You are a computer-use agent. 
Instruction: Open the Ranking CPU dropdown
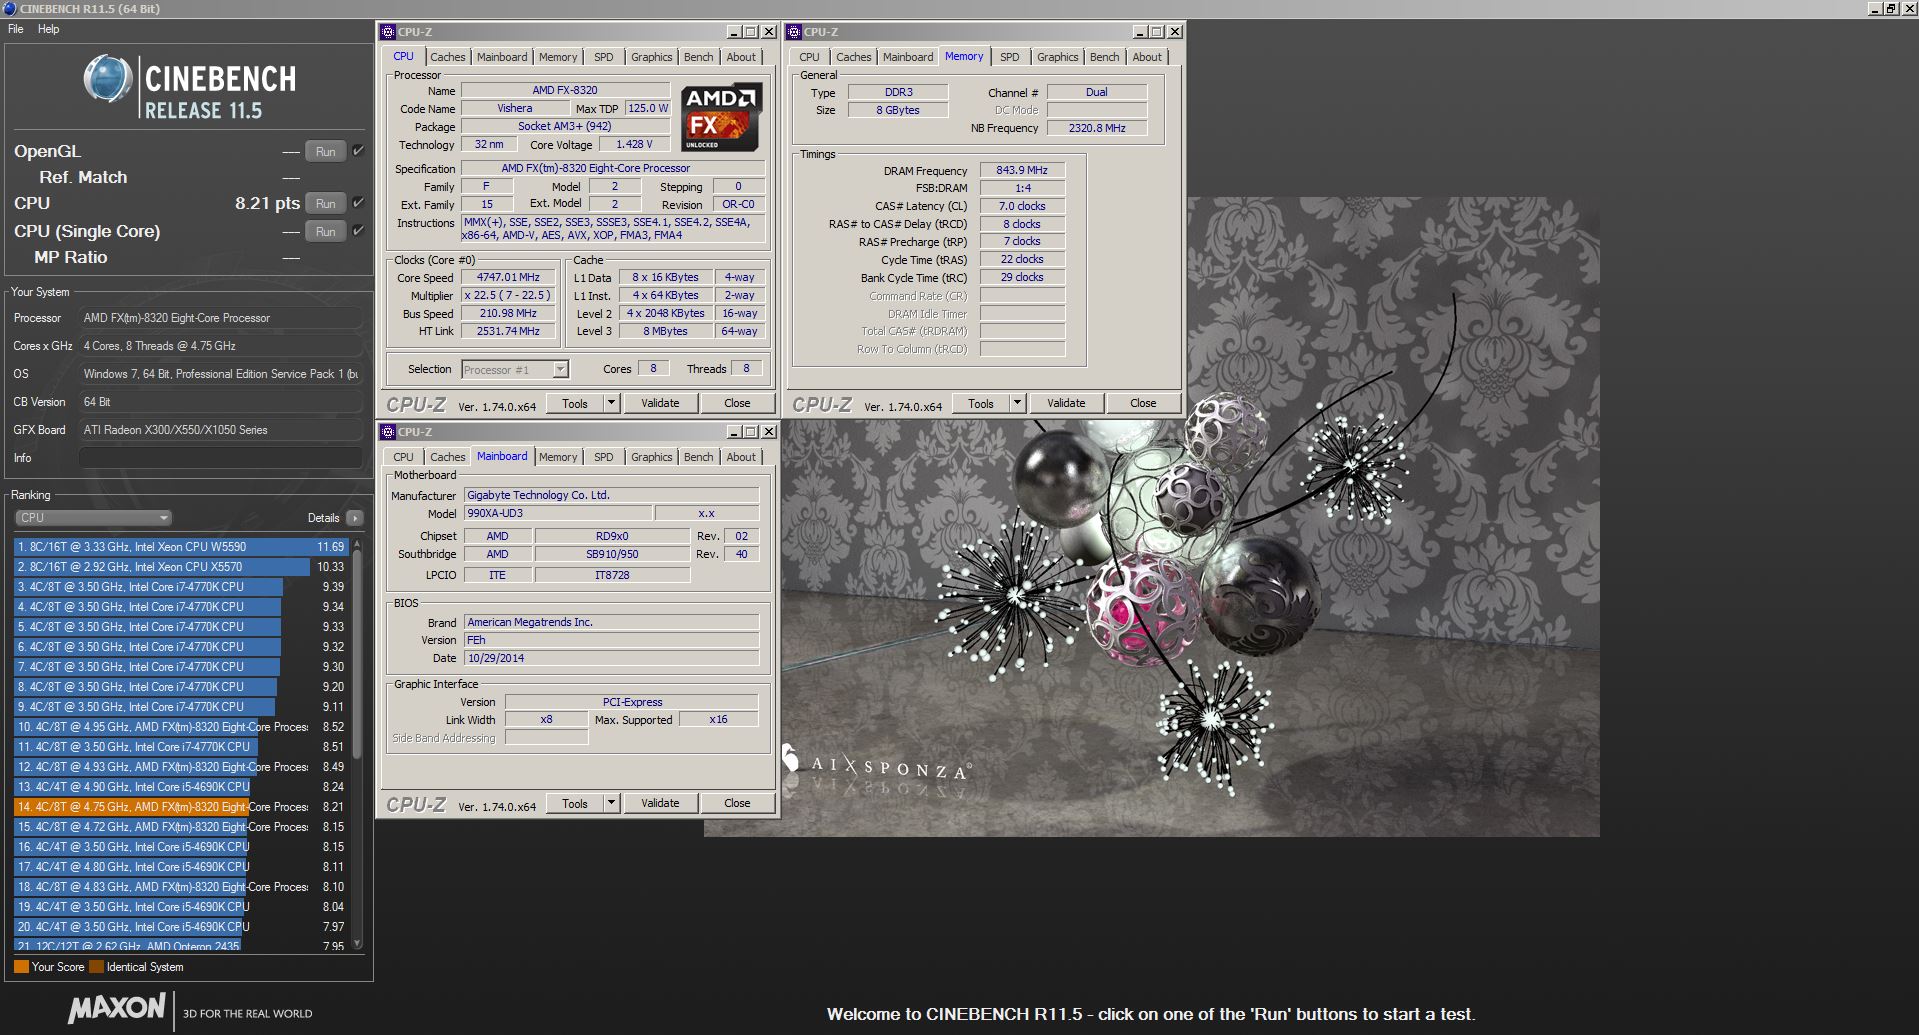[94, 518]
